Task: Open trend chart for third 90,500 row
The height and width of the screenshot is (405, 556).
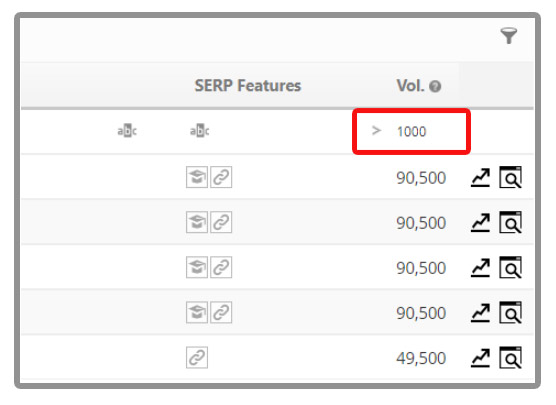Action: pyautogui.click(x=480, y=268)
